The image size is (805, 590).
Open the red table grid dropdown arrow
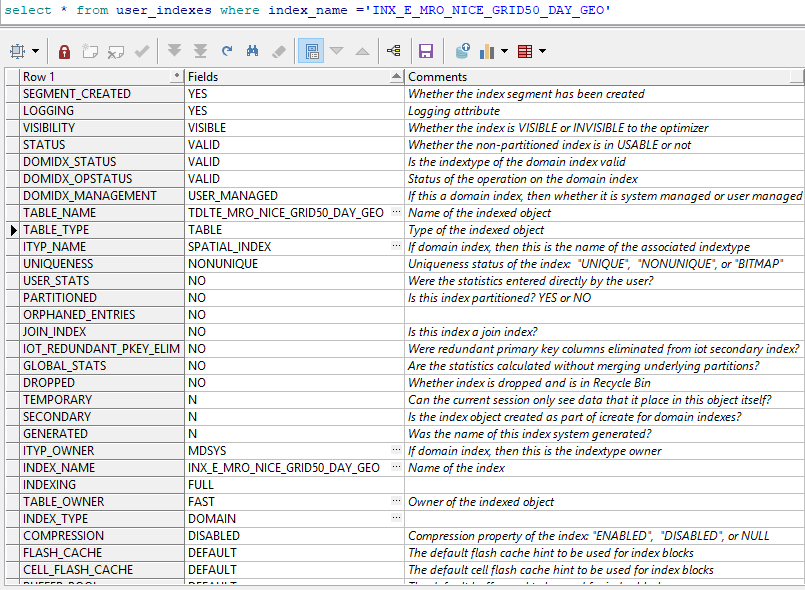pyautogui.click(x=542, y=51)
